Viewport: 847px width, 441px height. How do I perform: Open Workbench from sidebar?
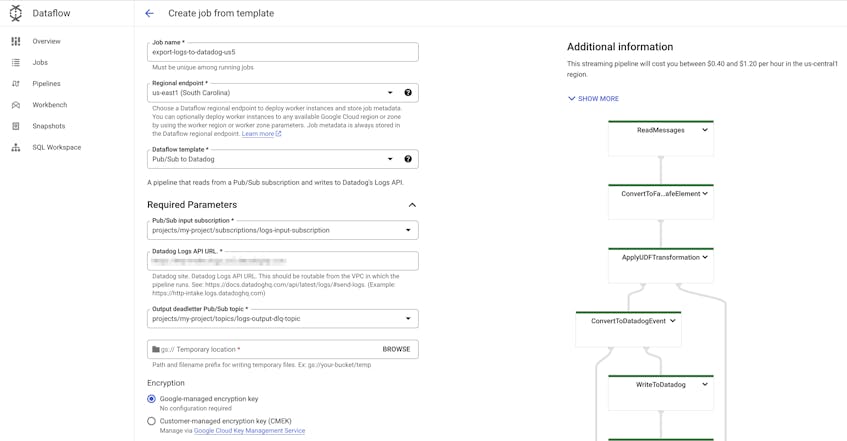point(50,105)
